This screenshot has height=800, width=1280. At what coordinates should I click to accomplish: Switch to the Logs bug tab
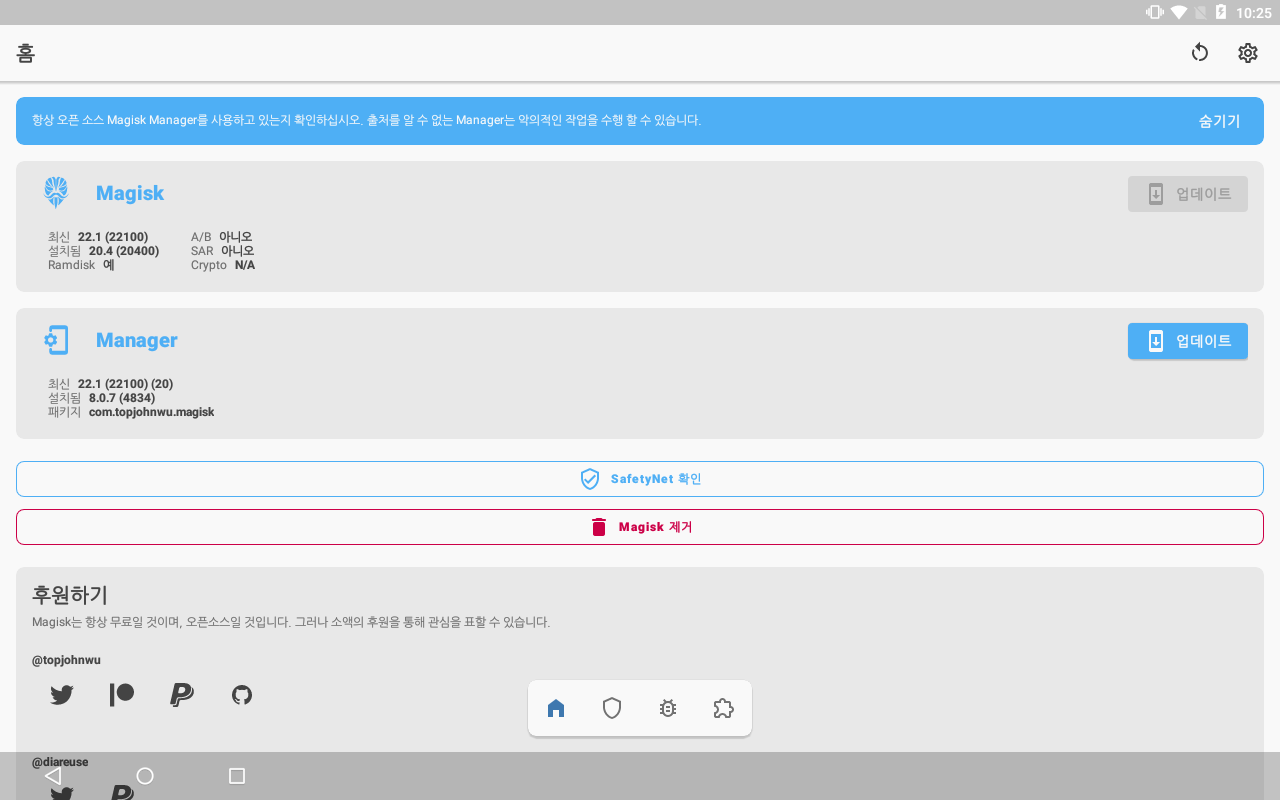[x=668, y=708]
